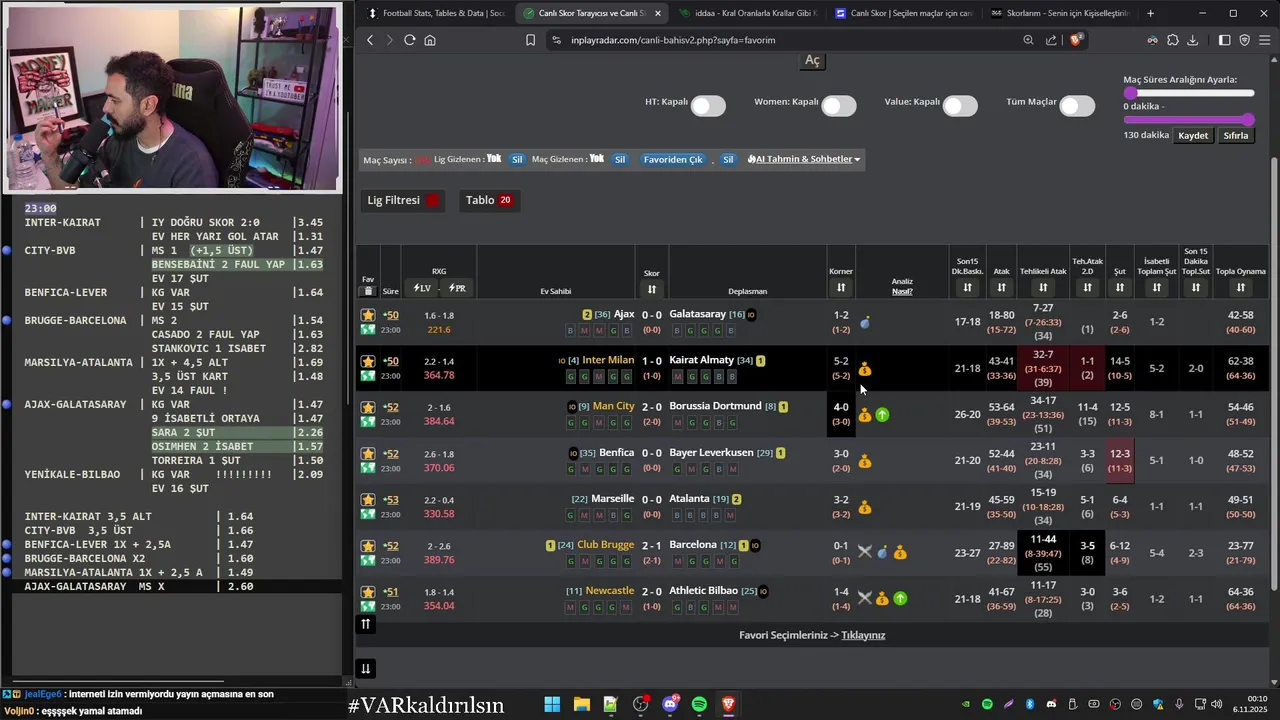This screenshot has width=1280, height=720.
Task: Sort by Şut column arrows
Action: pyautogui.click(x=1119, y=288)
